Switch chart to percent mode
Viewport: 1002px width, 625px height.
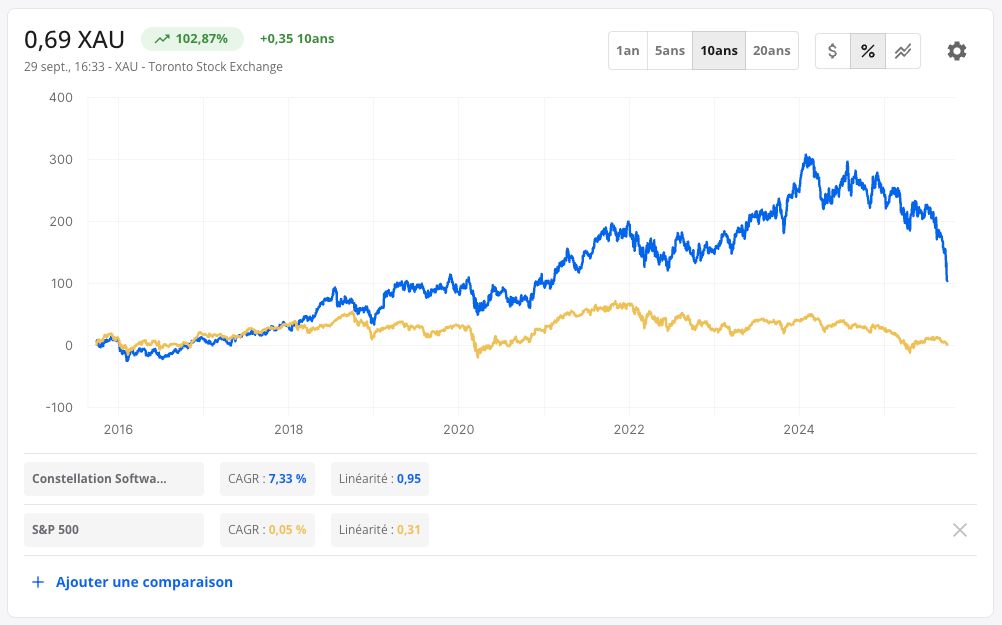(868, 51)
